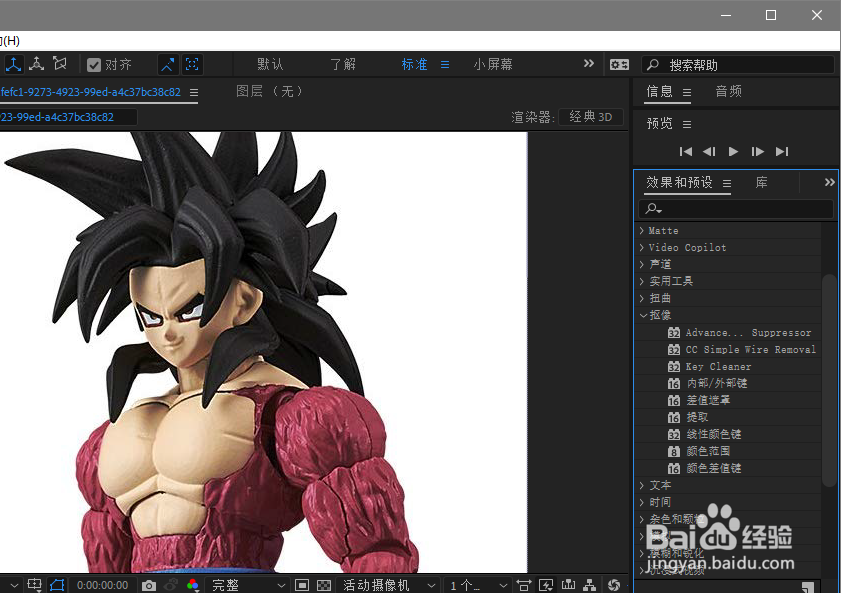Show more workspaces overflow arrows
841x593 pixels.
[x=589, y=64]
